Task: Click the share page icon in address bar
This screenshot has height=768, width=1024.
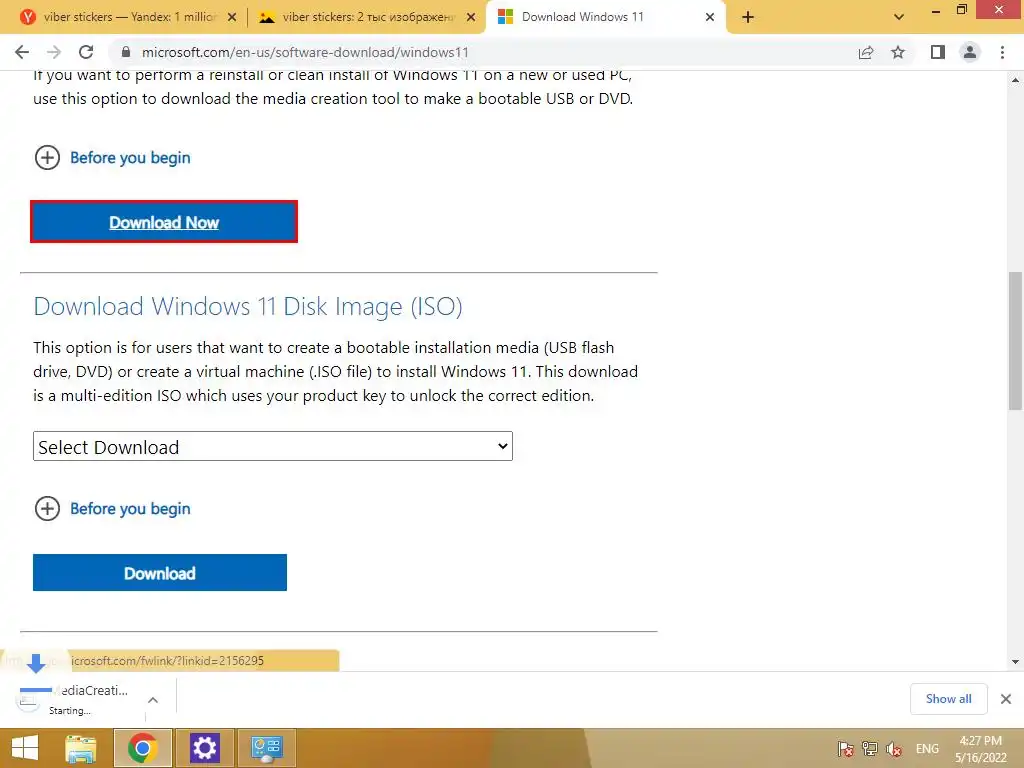Action: click(x=866, y=52)
